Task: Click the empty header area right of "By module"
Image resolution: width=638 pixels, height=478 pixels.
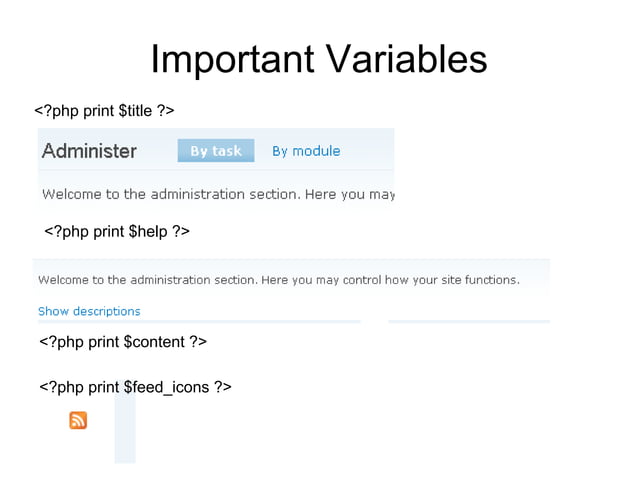Action: (370, 151)
